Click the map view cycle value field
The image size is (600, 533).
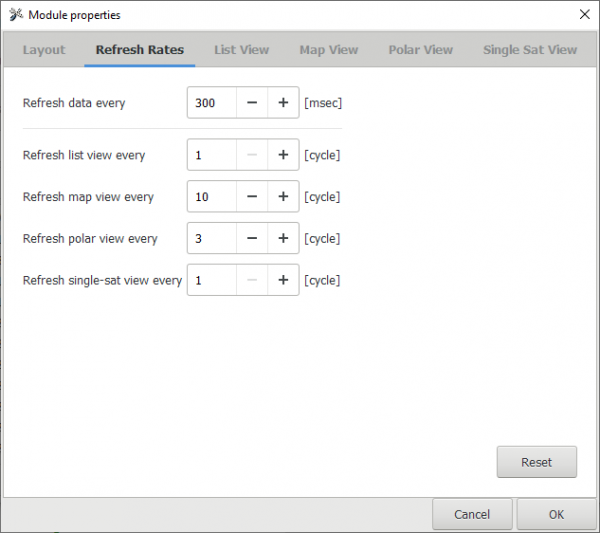point(212,197)
